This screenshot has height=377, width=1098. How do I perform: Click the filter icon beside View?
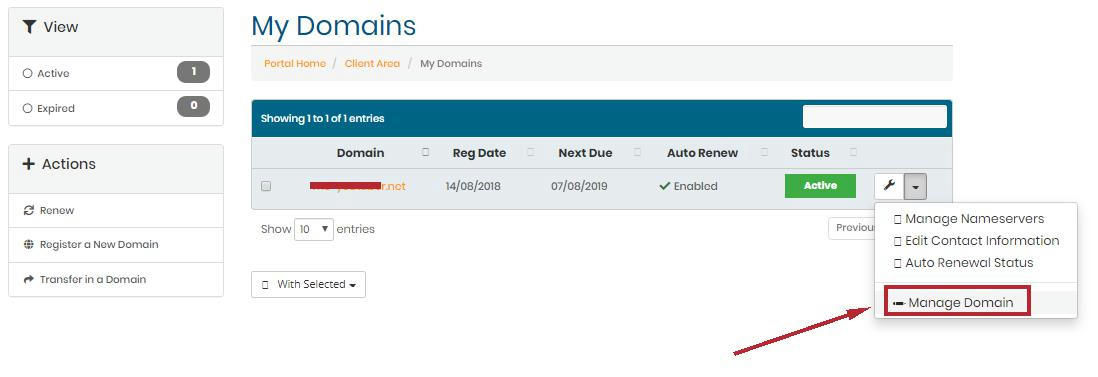[x=29, y=27]
